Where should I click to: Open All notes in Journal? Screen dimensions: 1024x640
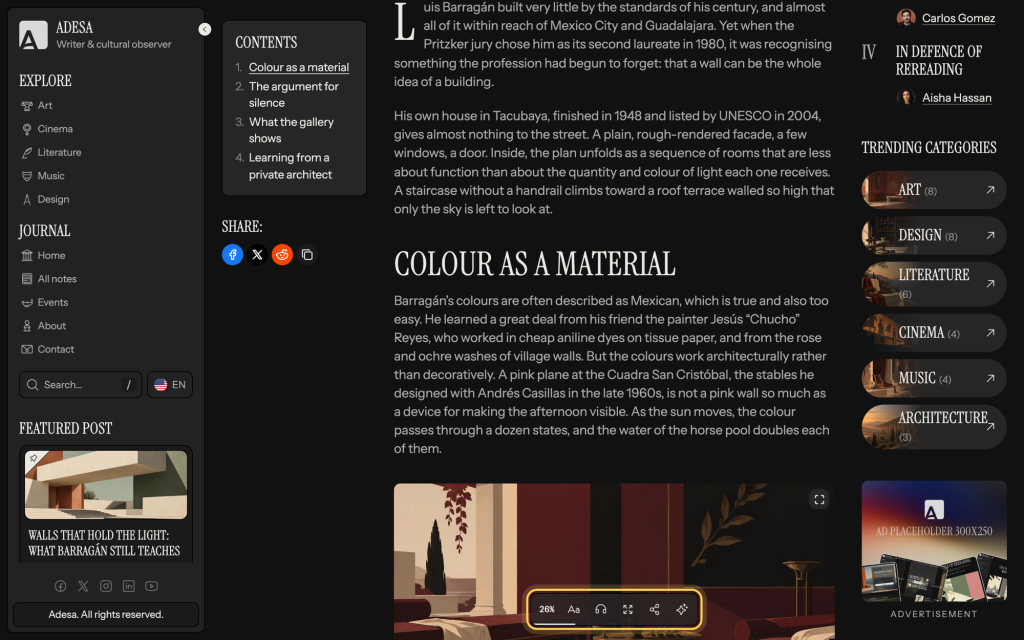pos(49,279)
